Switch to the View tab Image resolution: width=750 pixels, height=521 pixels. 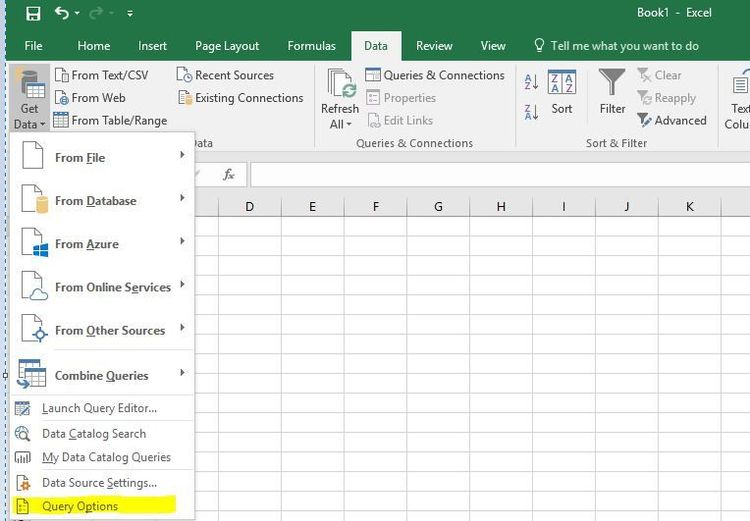coord(493,46)
